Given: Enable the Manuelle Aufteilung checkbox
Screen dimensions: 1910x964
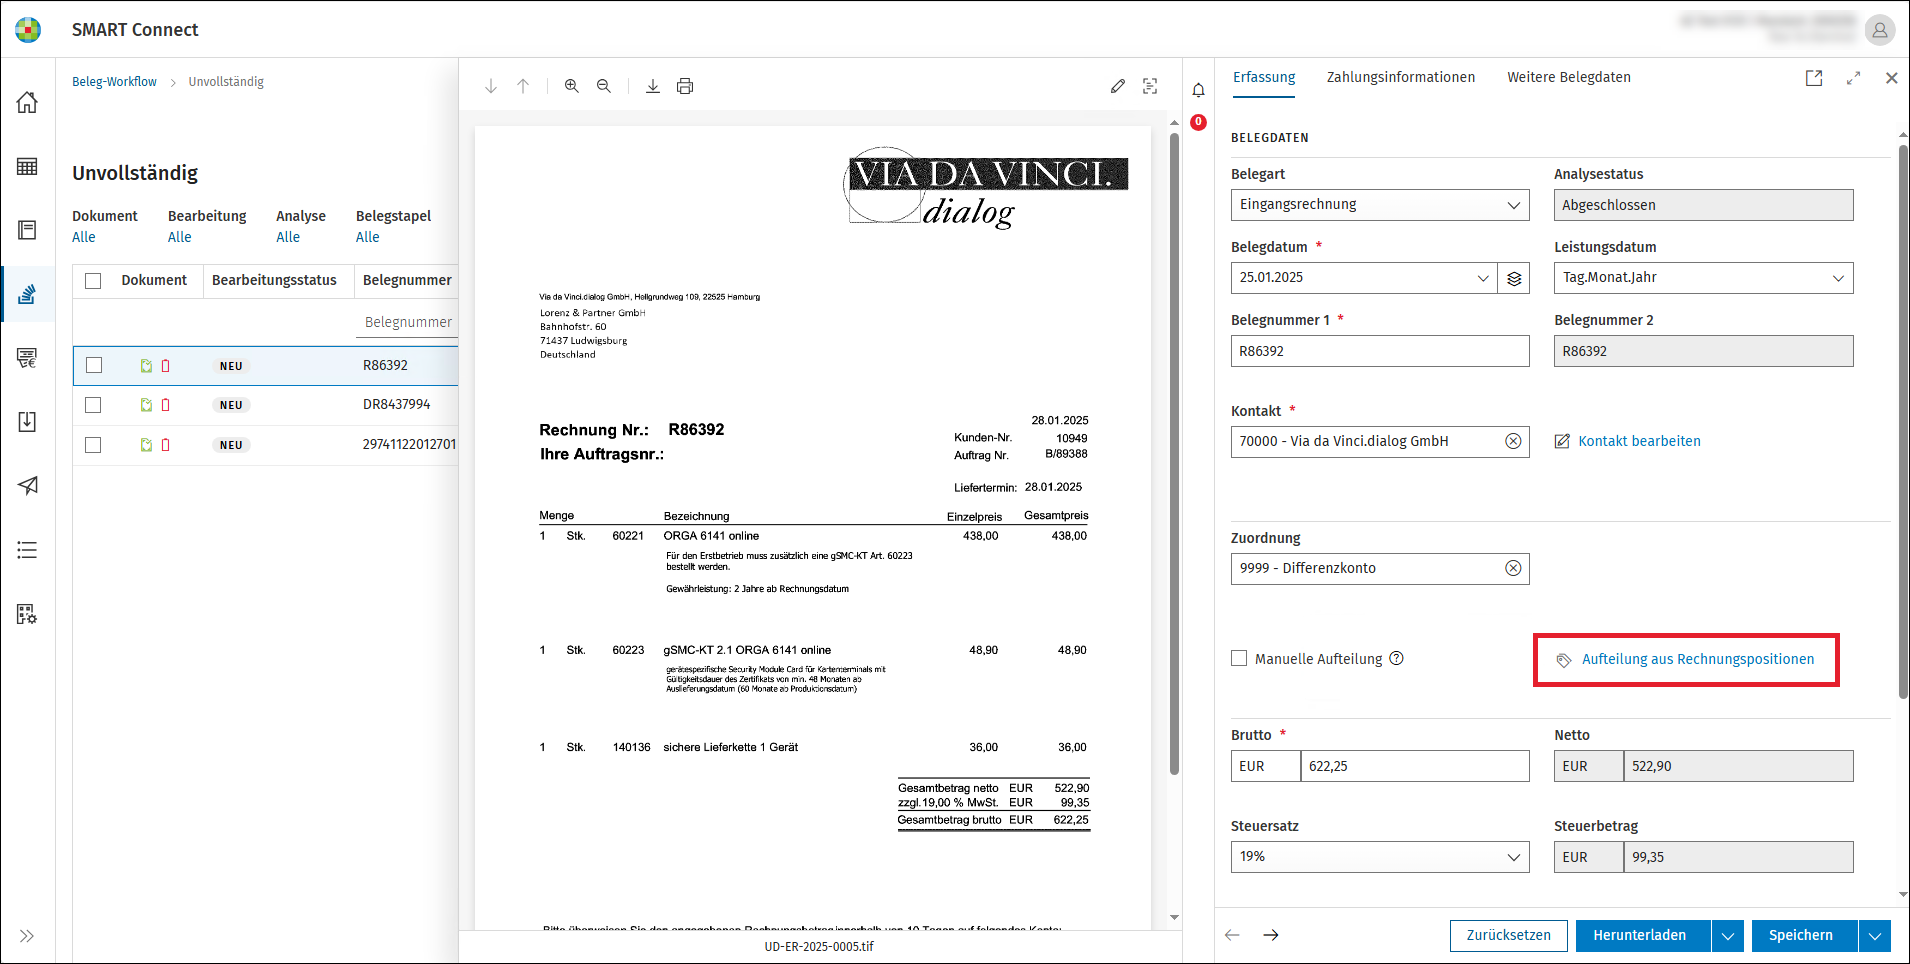Looking at the screenshot, I should coord(1239,658).
